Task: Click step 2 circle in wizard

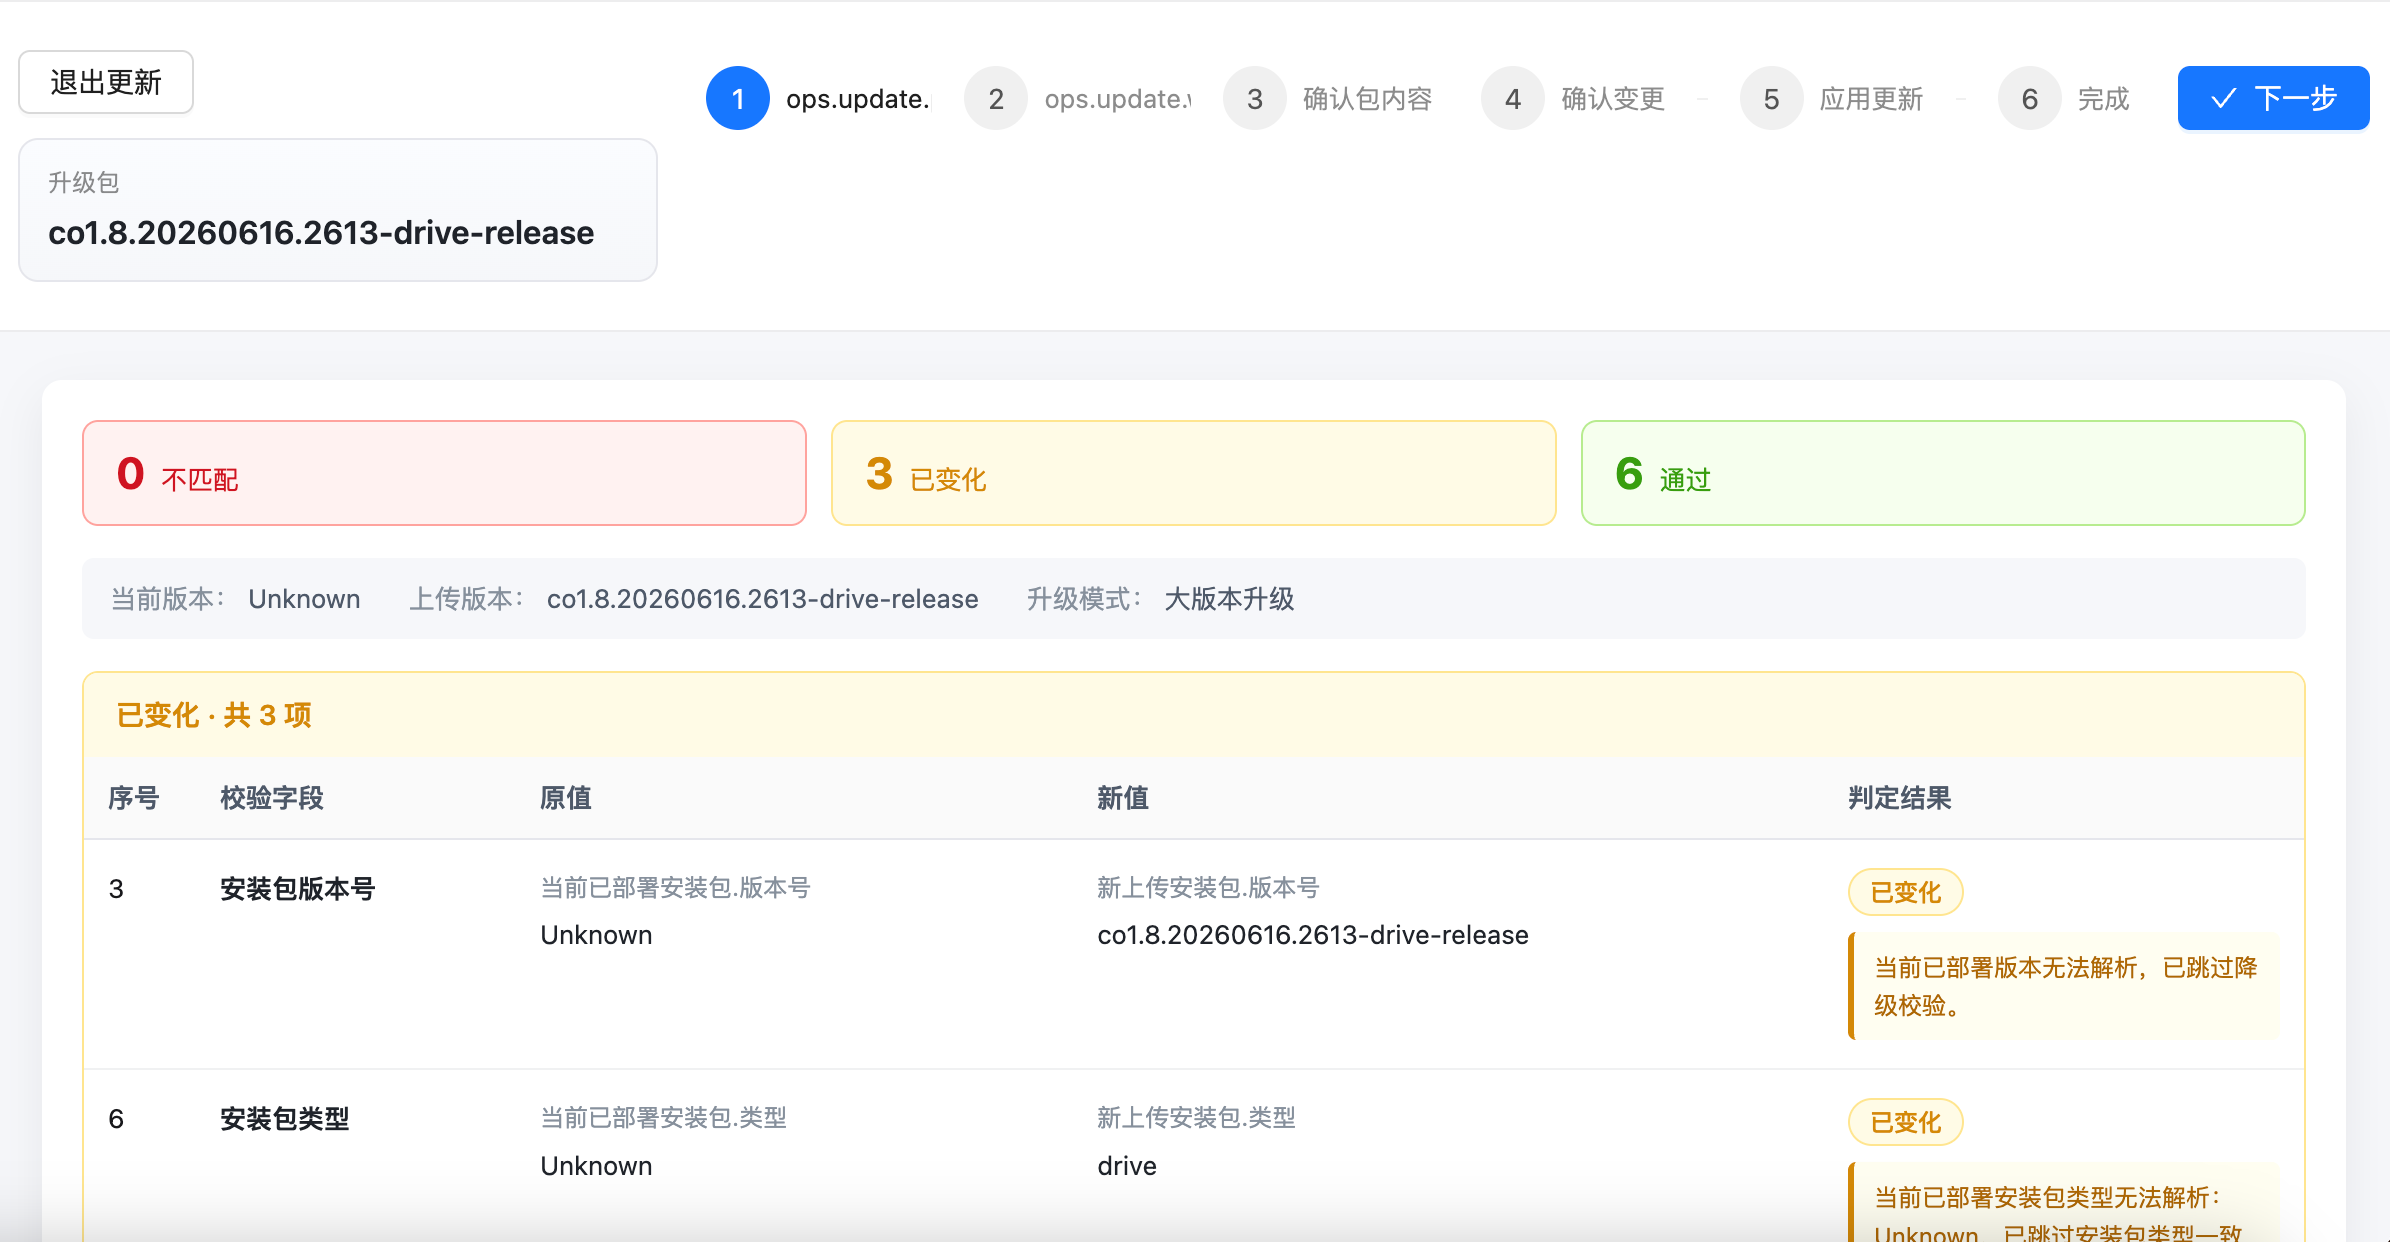Action: [996, 98]
